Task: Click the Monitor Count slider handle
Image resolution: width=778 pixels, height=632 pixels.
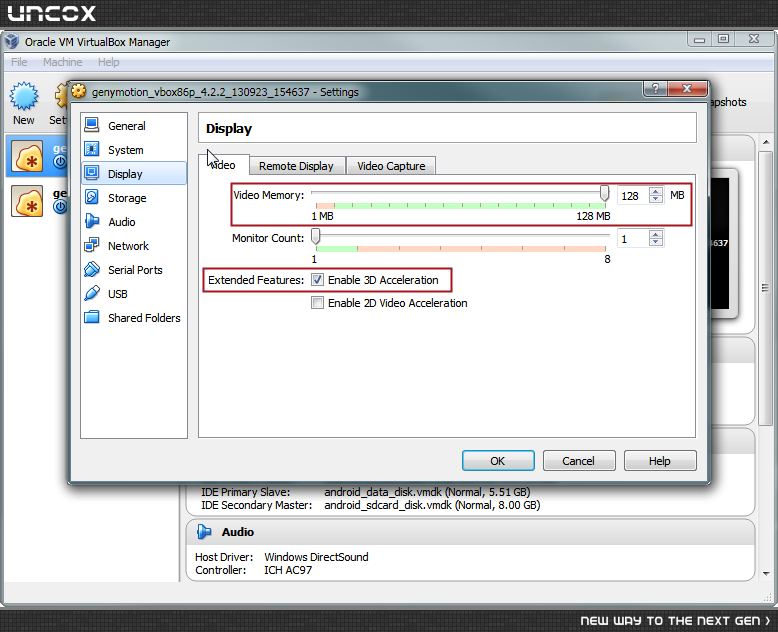Action: [x=316, y=236]
